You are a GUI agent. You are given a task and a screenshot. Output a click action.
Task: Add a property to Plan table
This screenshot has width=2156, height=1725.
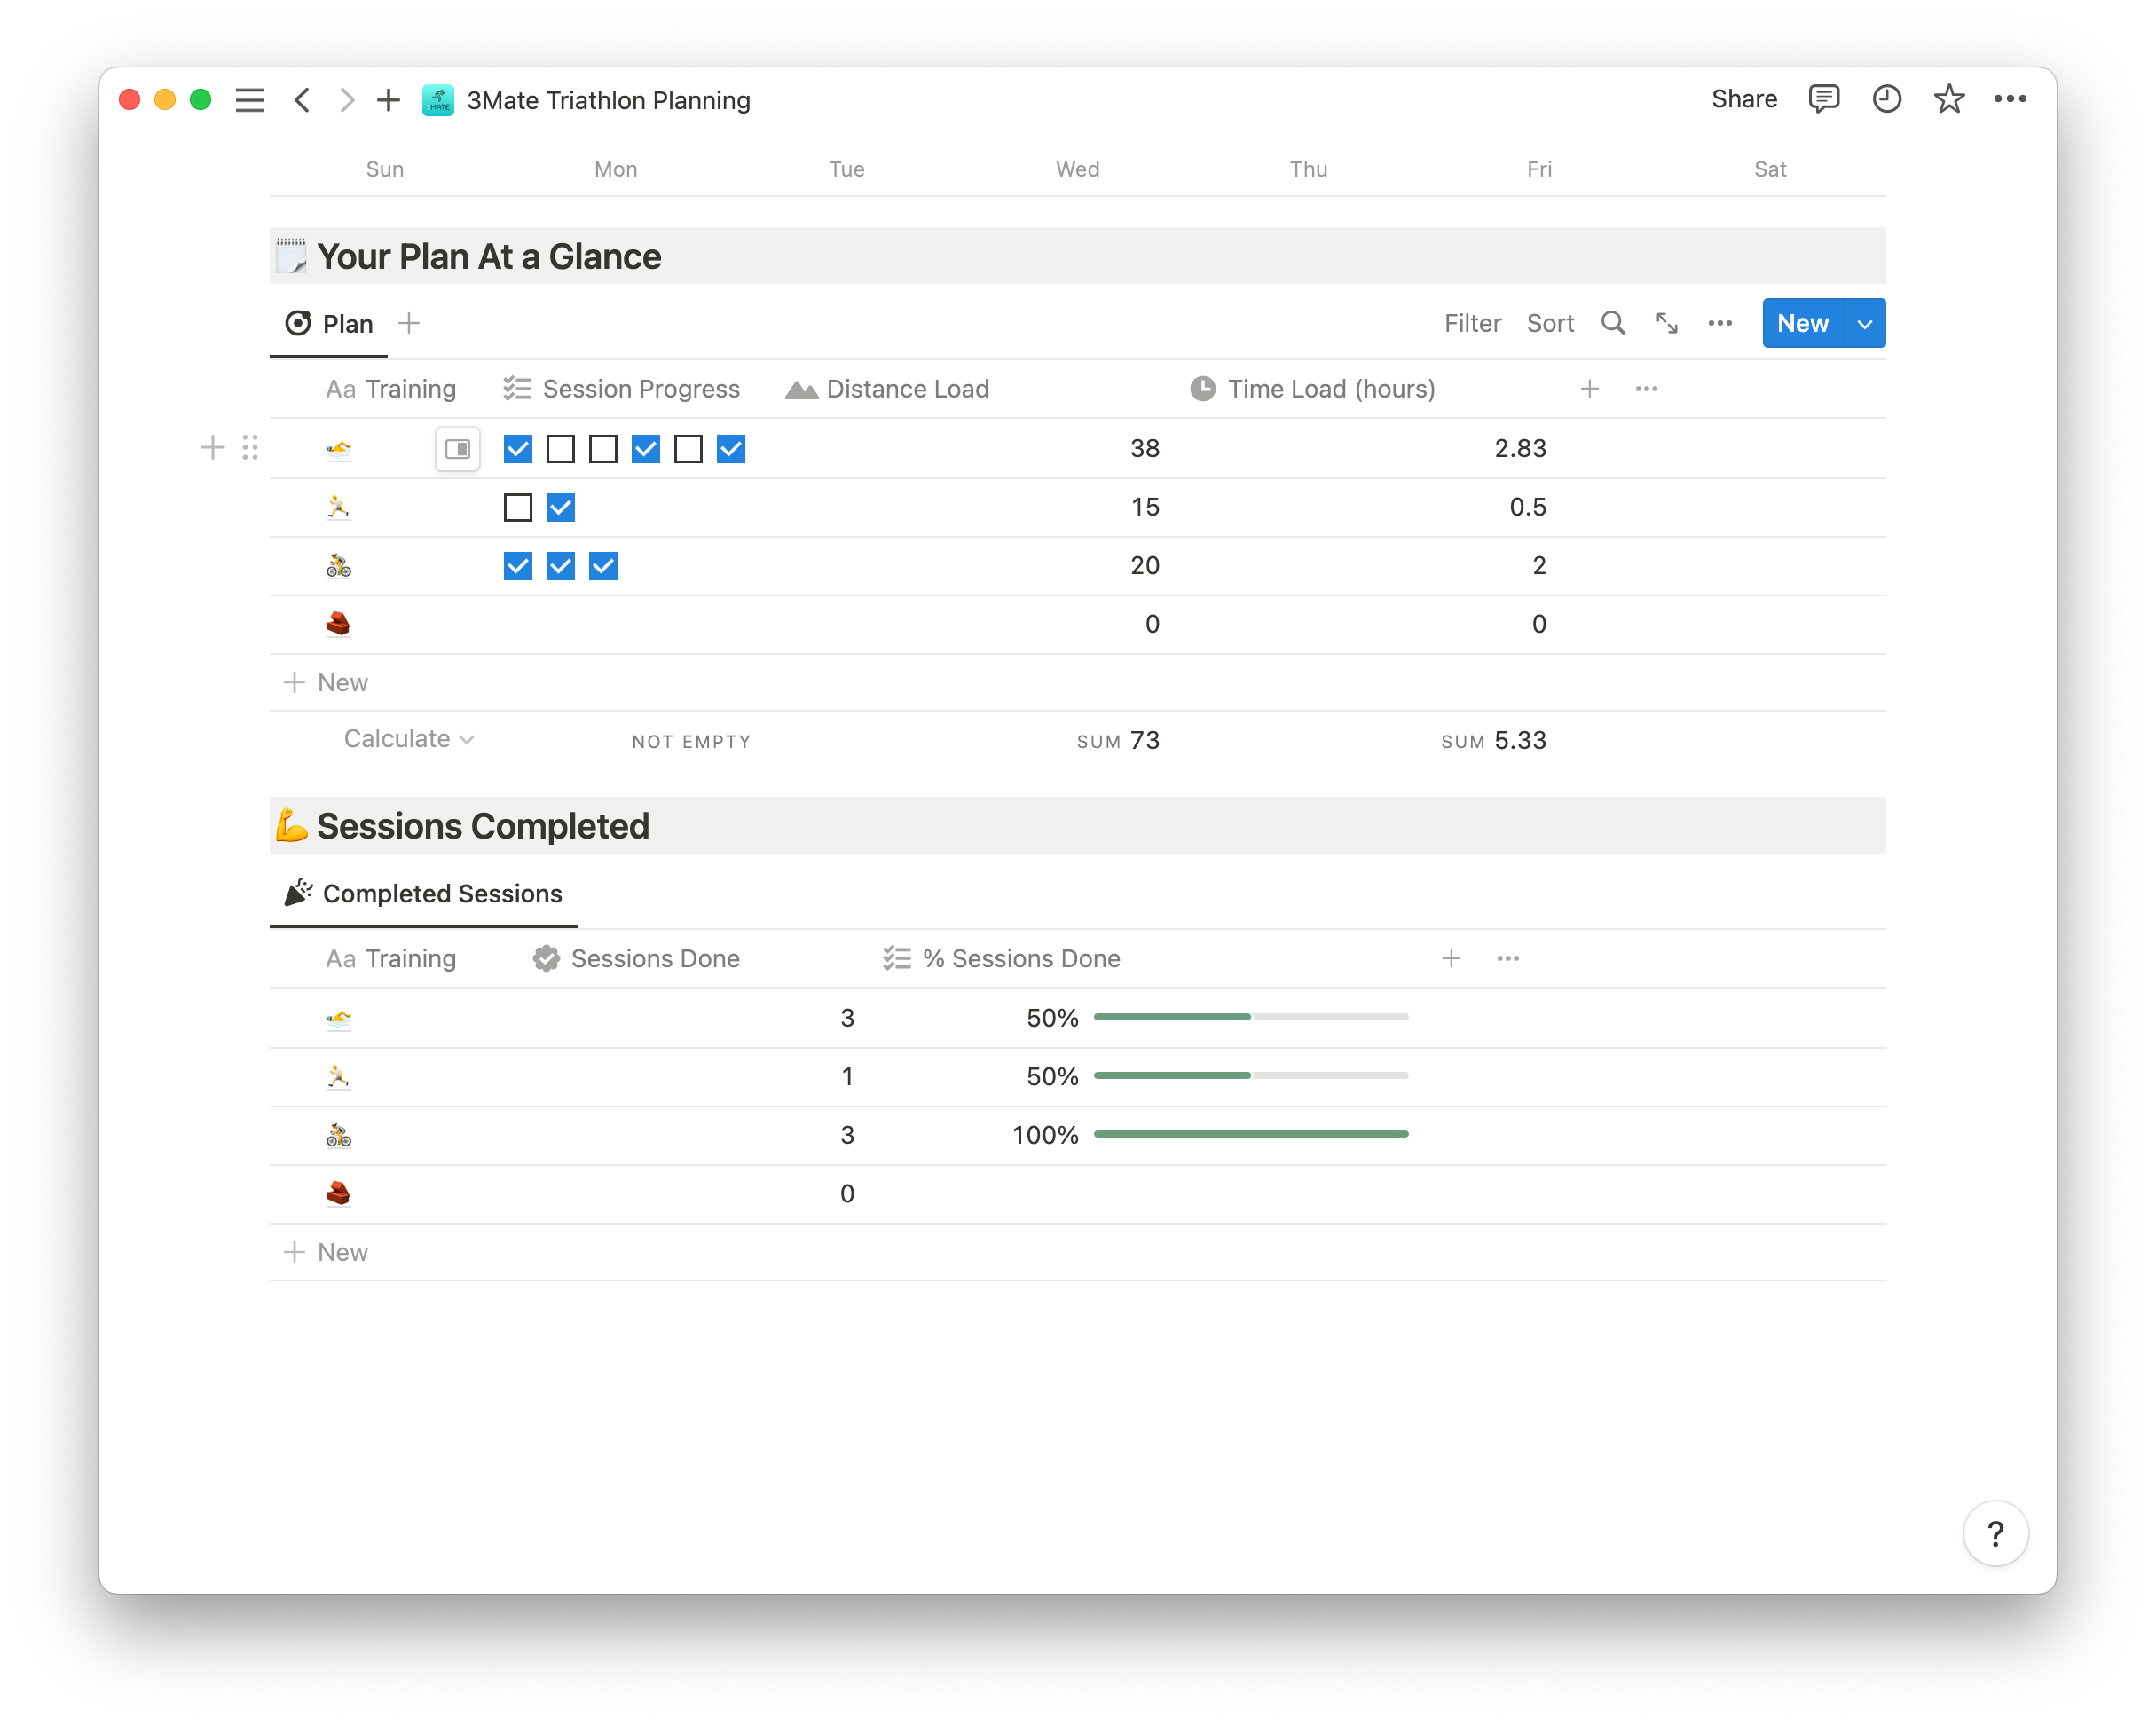(x=1590, y=389)
